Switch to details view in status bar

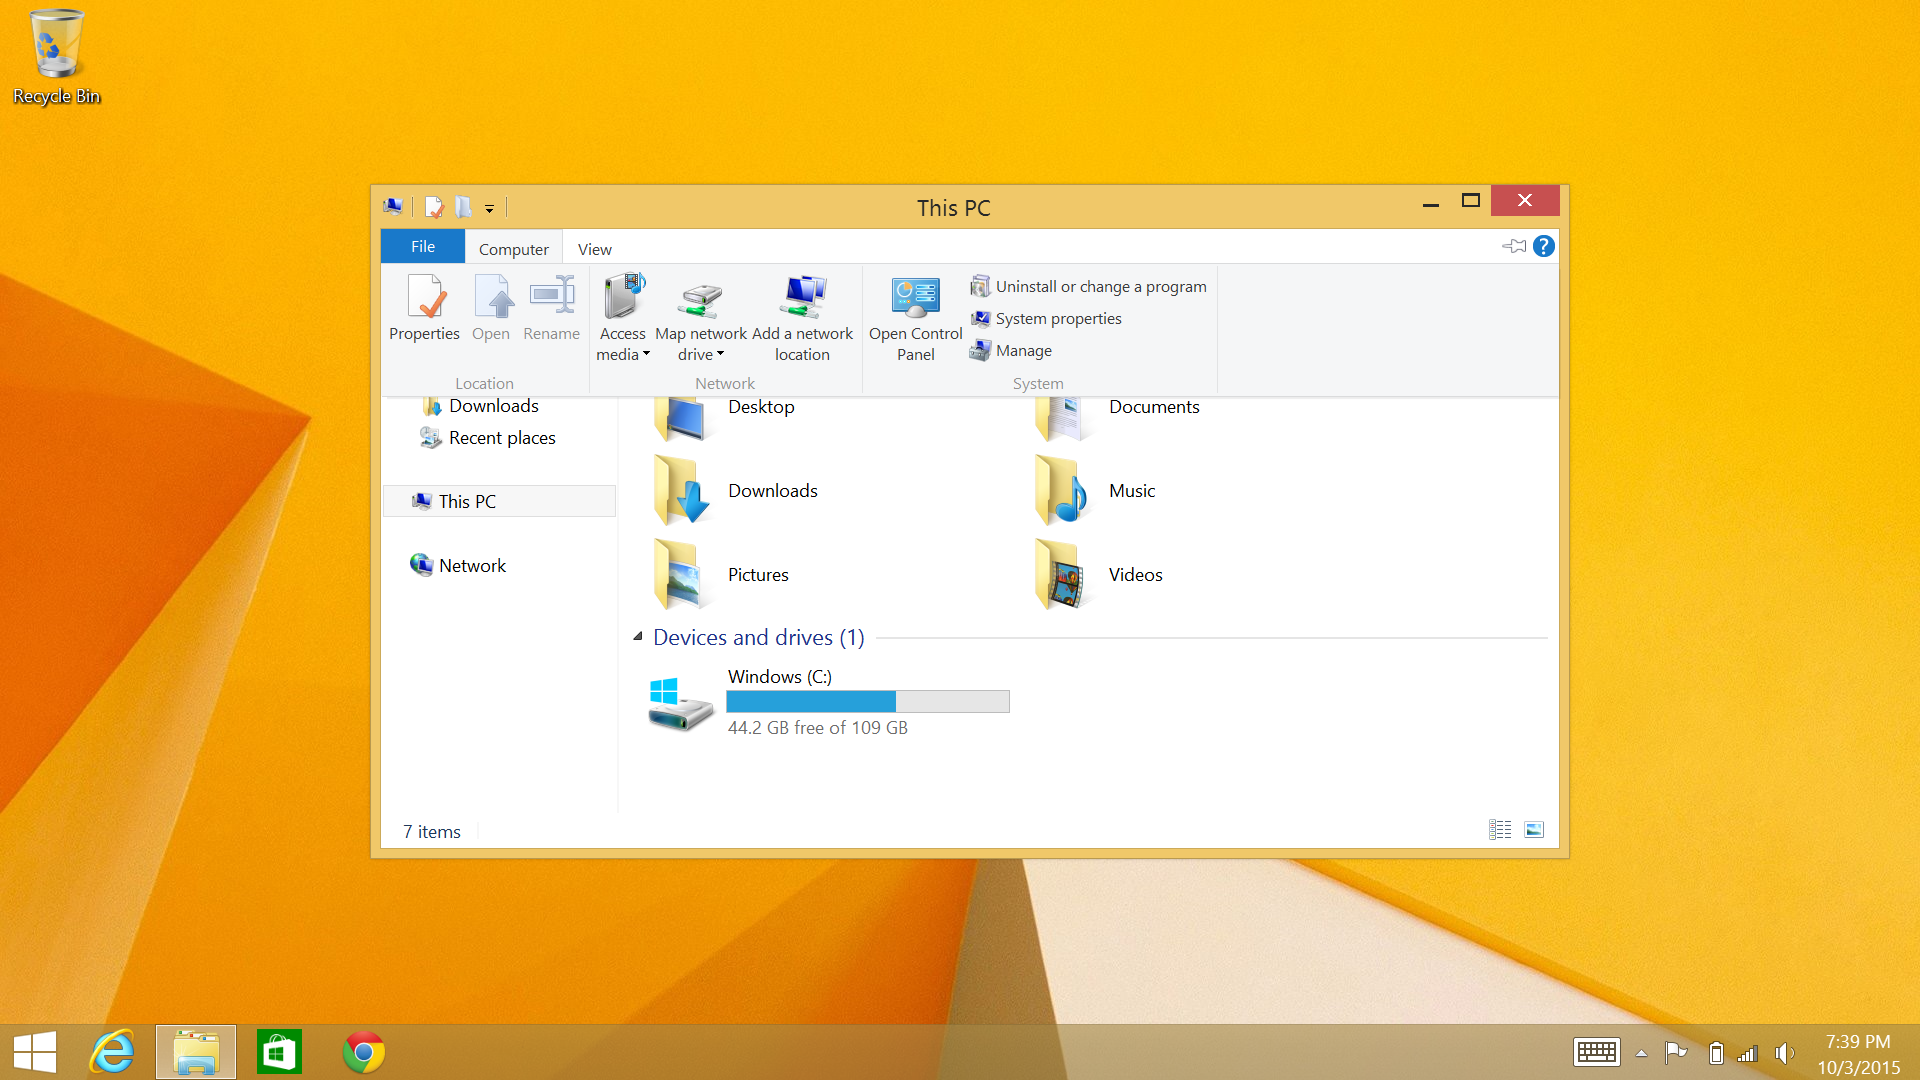click(1500, 830)
